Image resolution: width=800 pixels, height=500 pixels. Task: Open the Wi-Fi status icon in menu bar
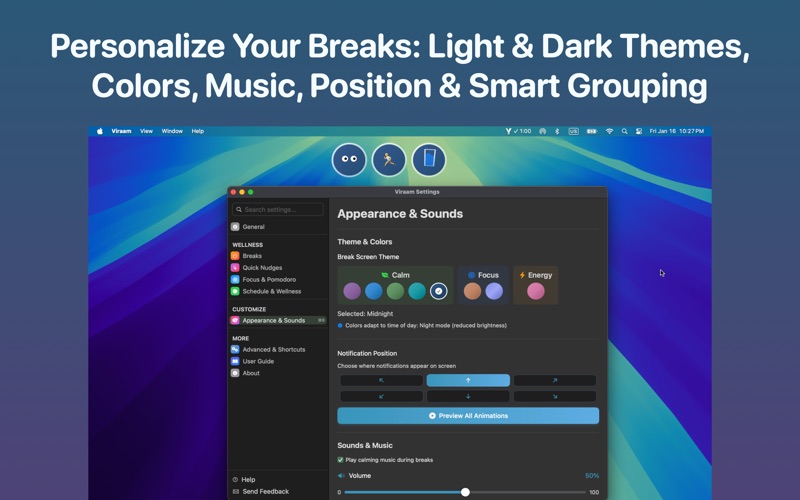click(x=609, y=131)
